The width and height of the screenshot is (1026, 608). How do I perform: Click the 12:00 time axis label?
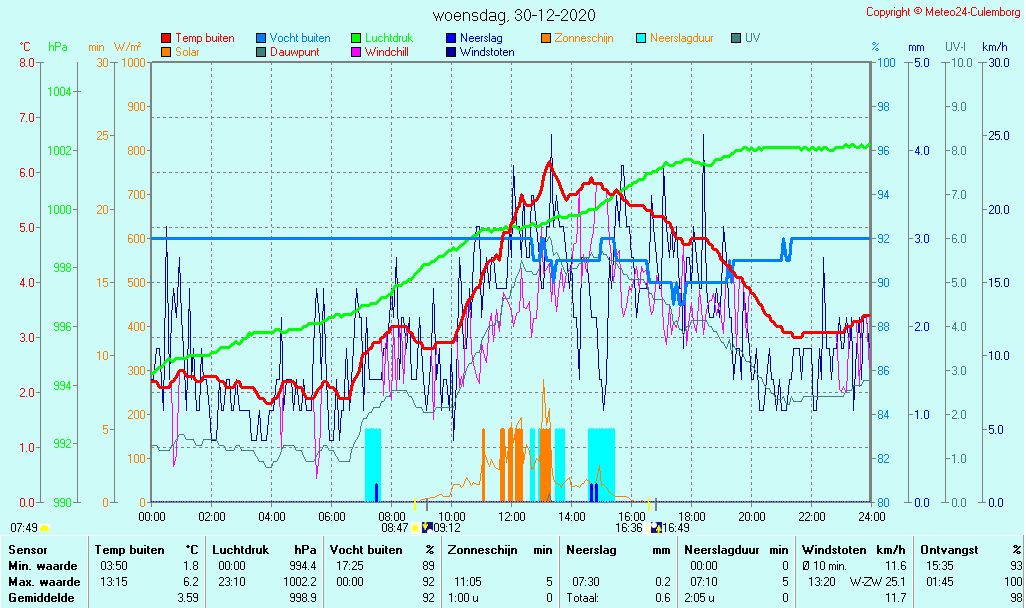tap(512, 516)
